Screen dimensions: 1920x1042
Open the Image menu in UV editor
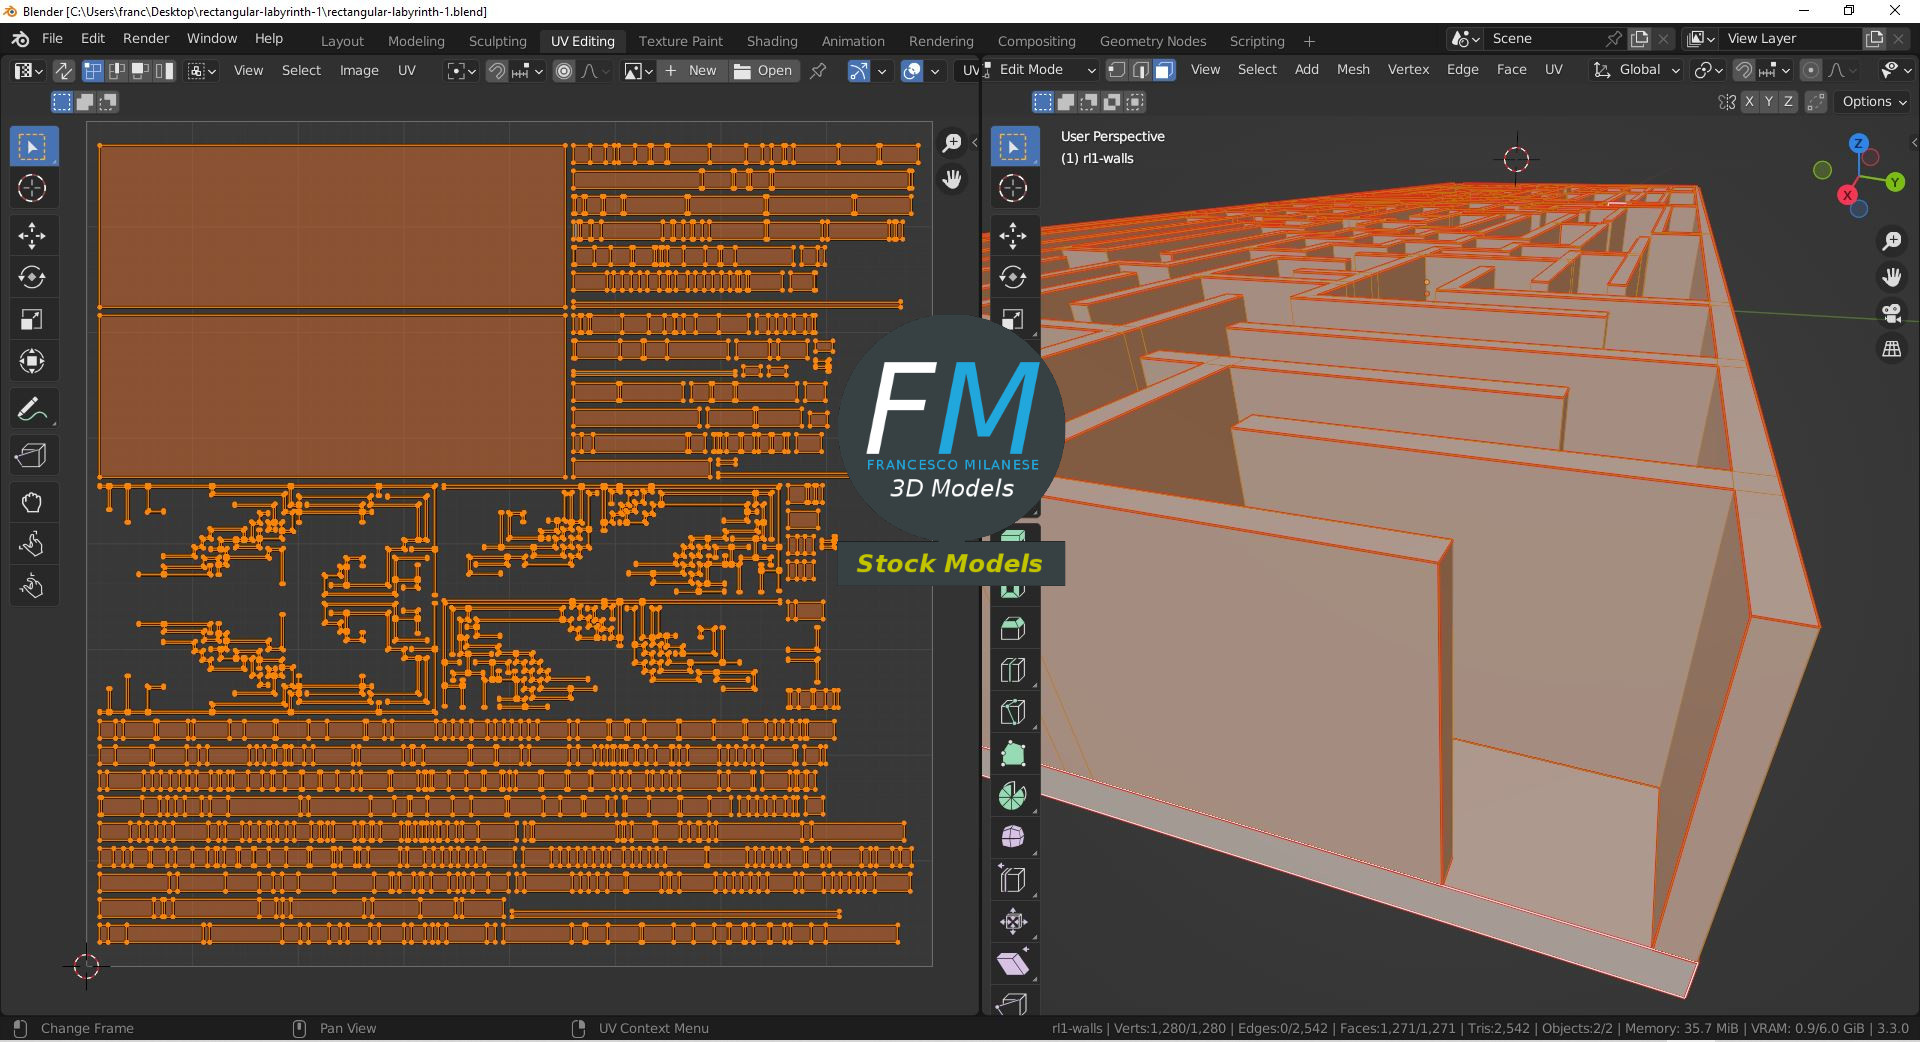tap(359, 71)
